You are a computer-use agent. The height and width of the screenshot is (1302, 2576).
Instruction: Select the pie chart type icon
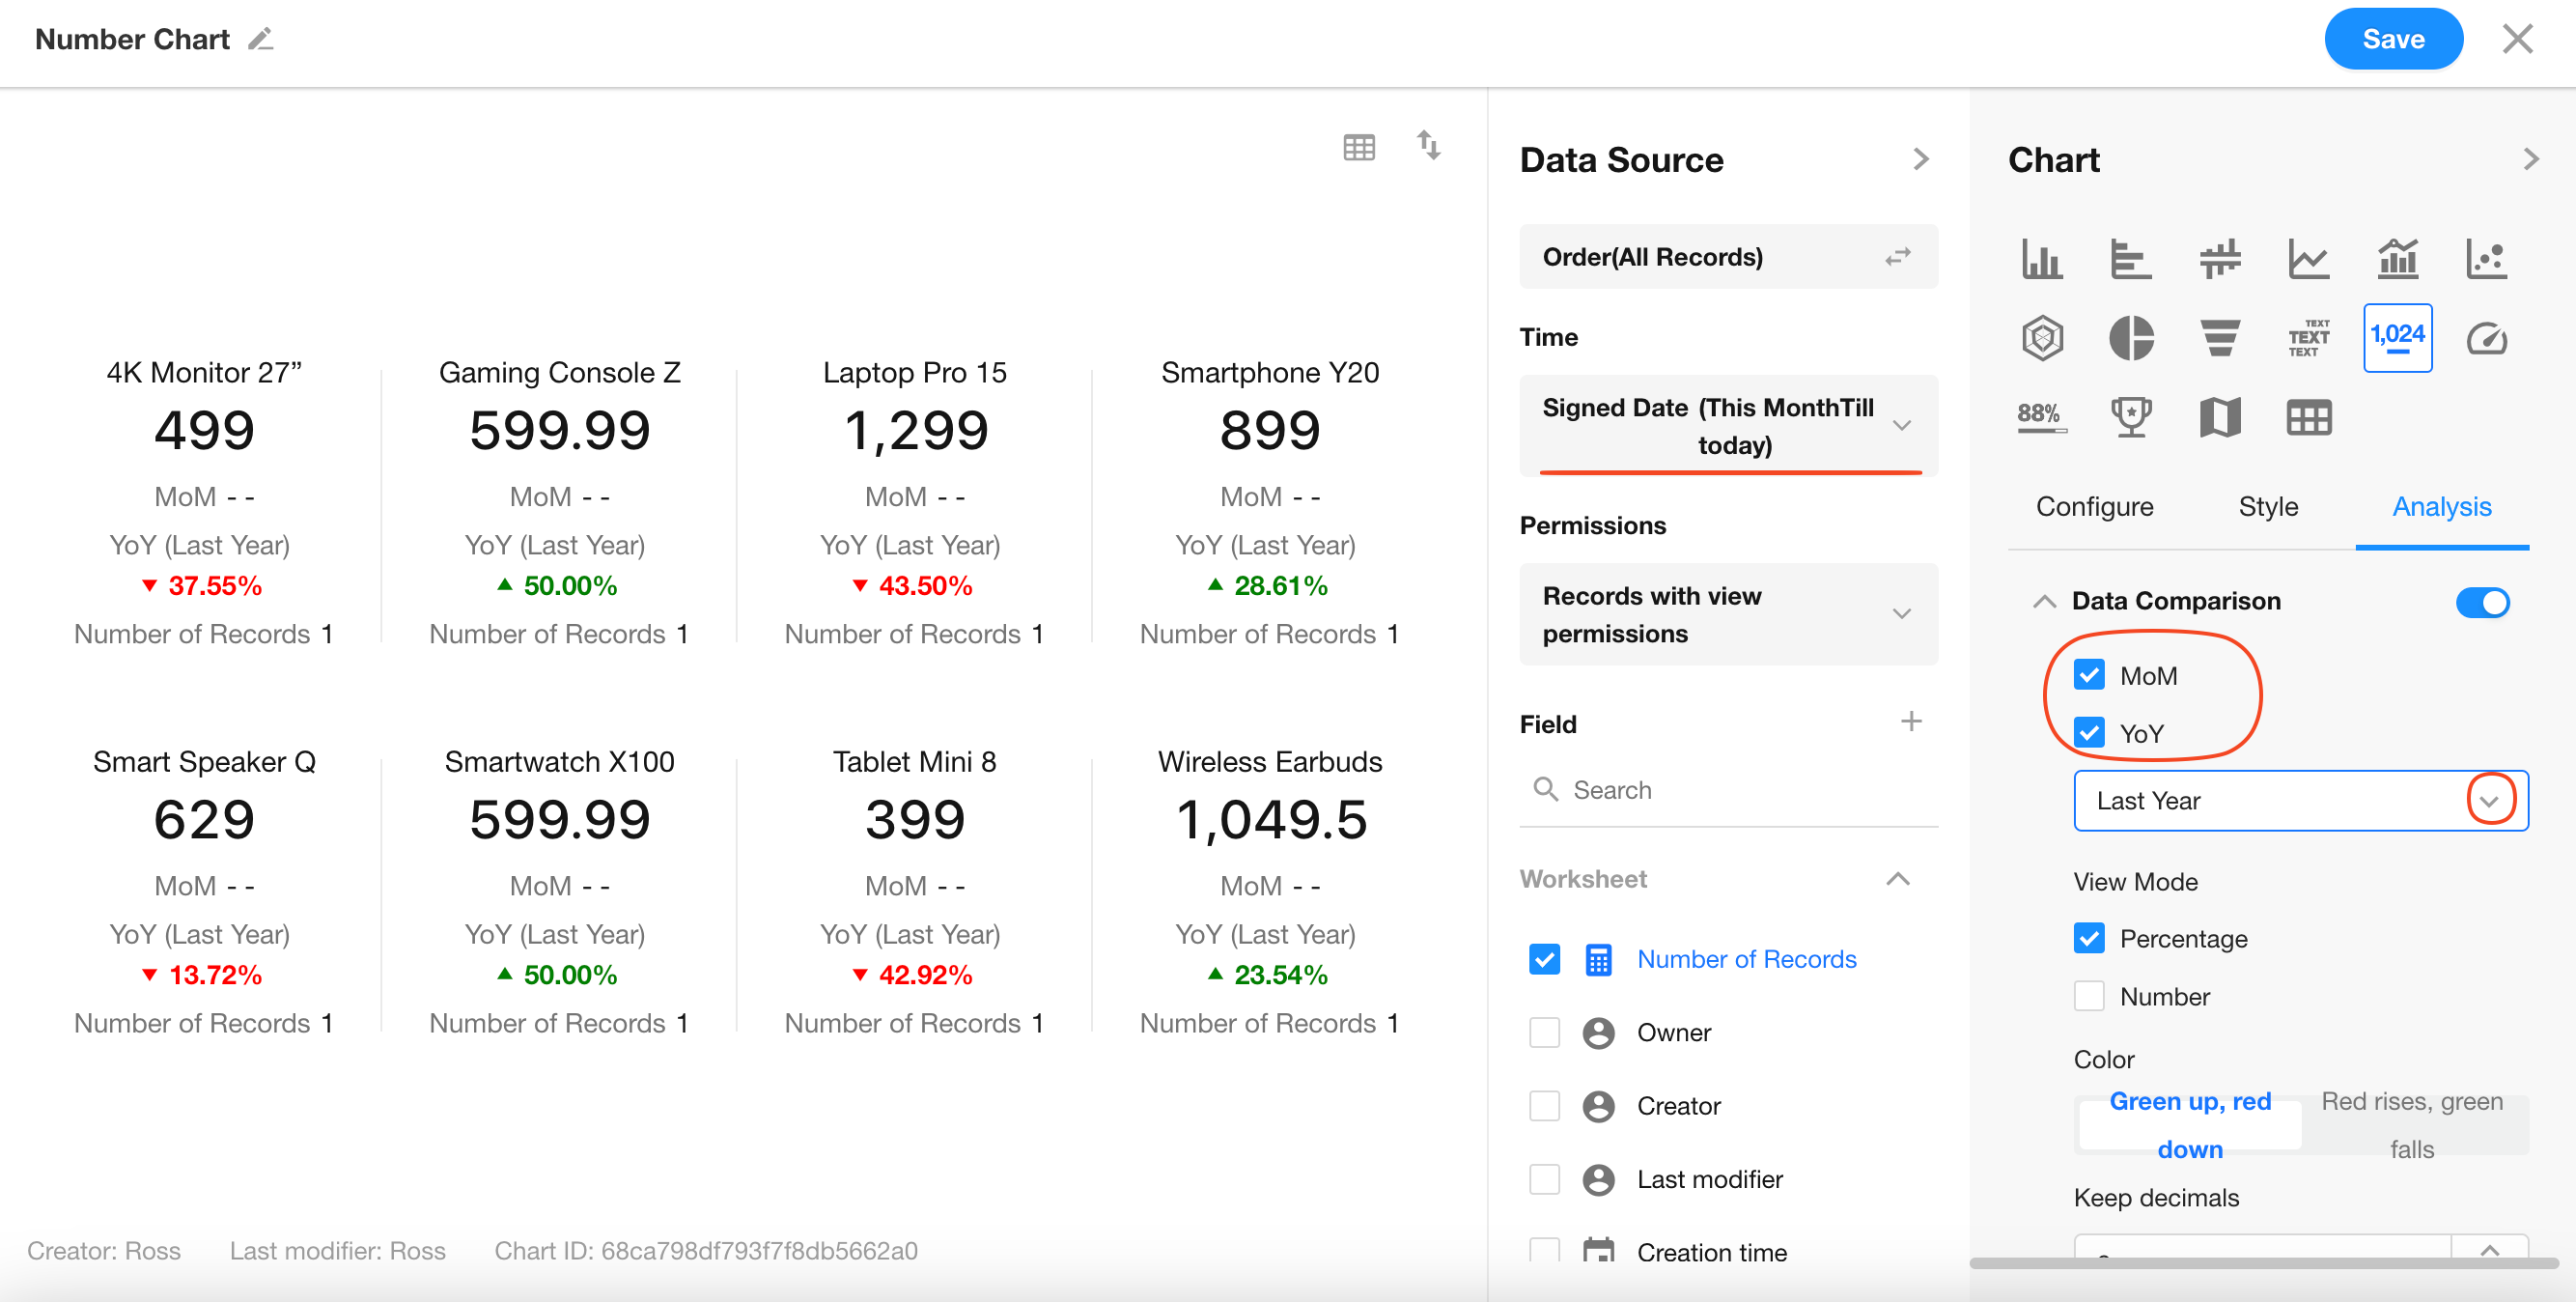pos(2130,338)
